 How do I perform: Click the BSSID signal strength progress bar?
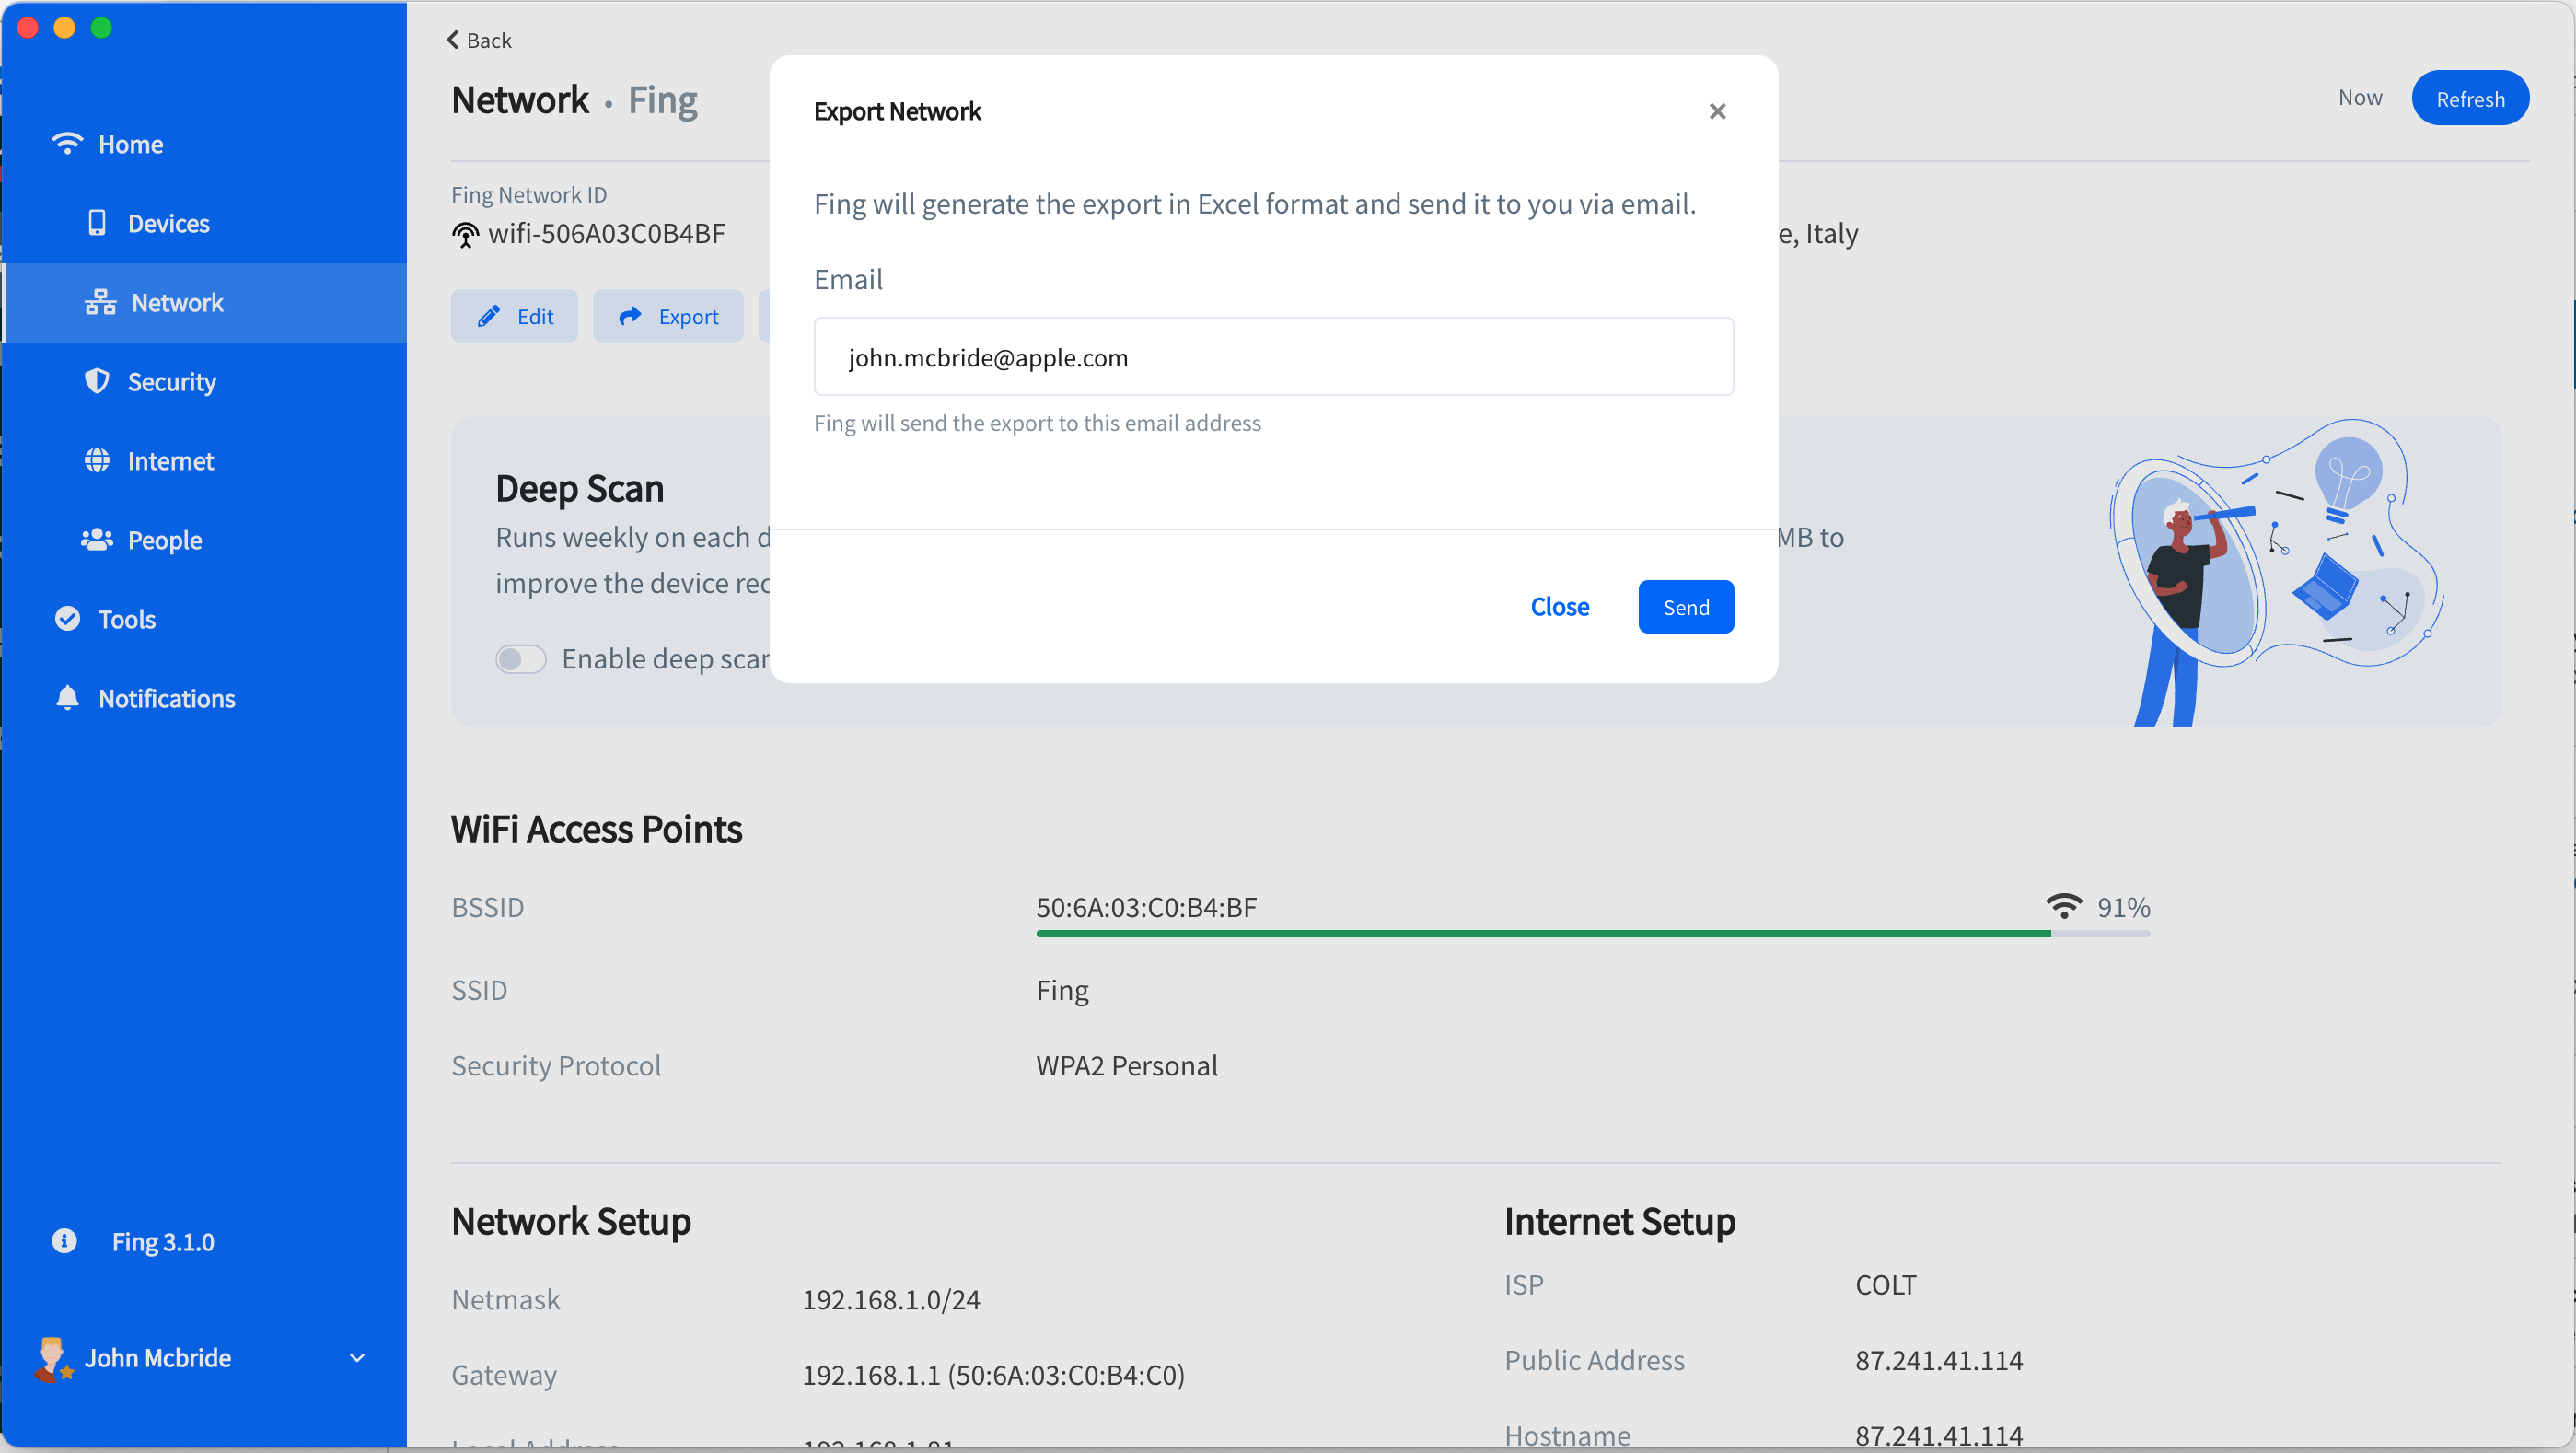(1593, 933)
